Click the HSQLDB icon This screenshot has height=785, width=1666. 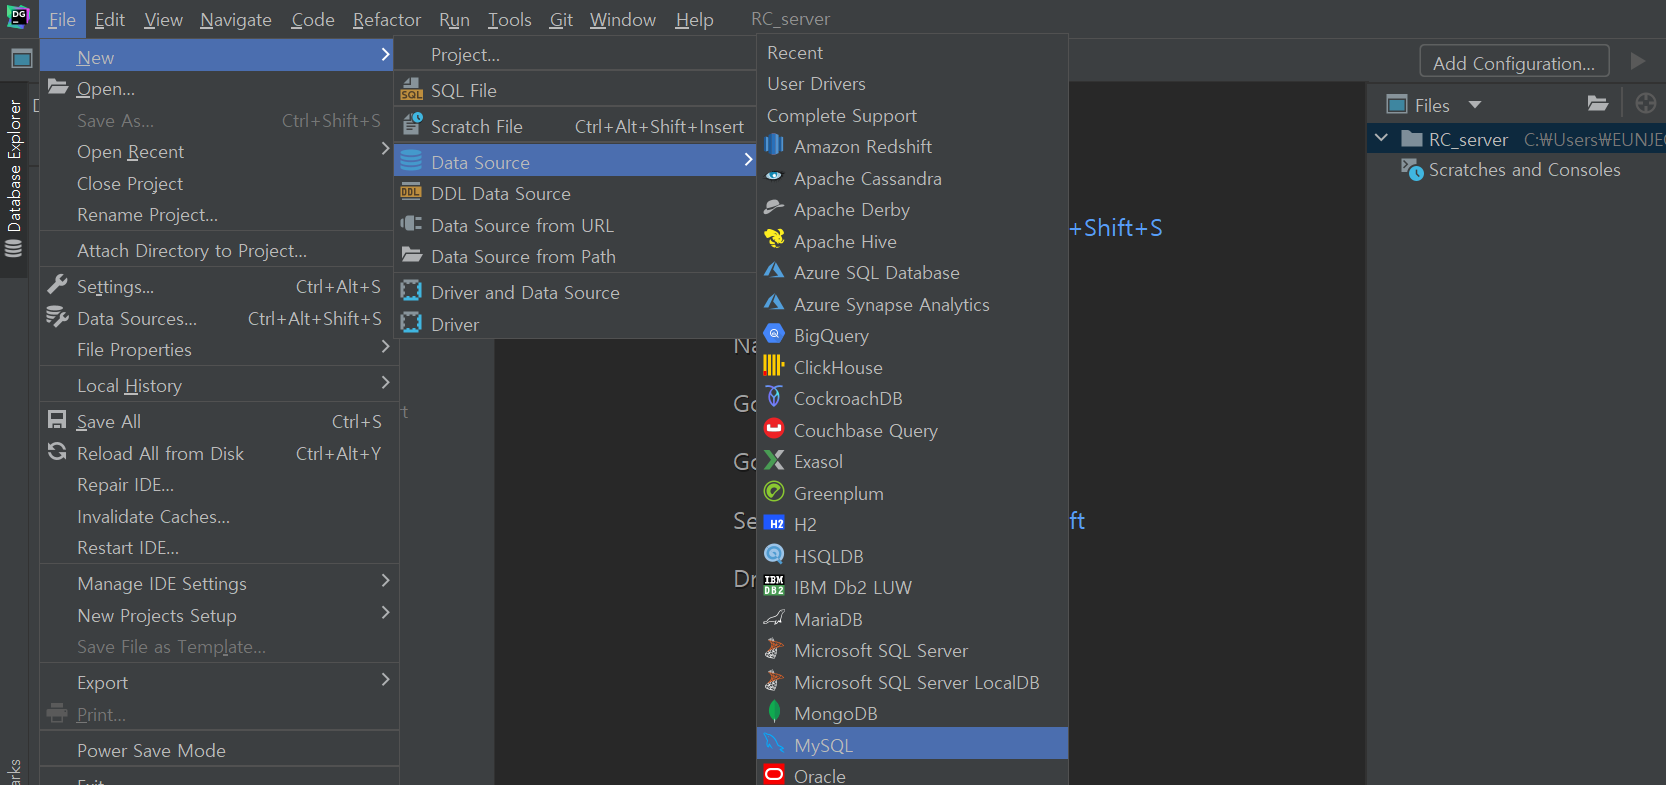(774, 555)
